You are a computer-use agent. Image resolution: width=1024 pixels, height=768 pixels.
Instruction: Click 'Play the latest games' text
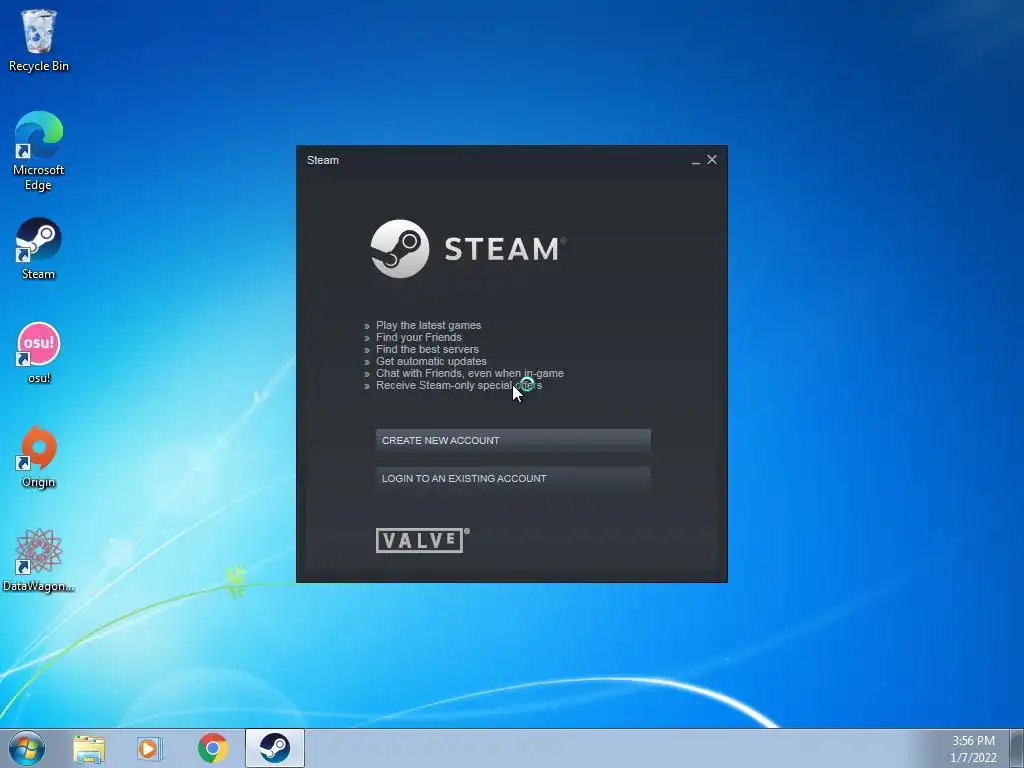pos(428,325)
